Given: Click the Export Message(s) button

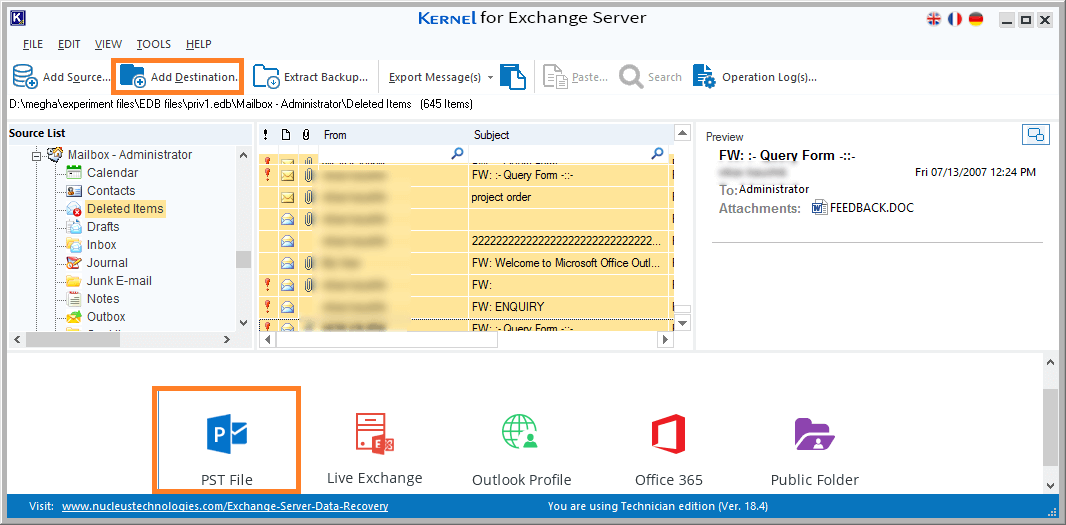Looking at the screenshot, I should pos(435,78).
